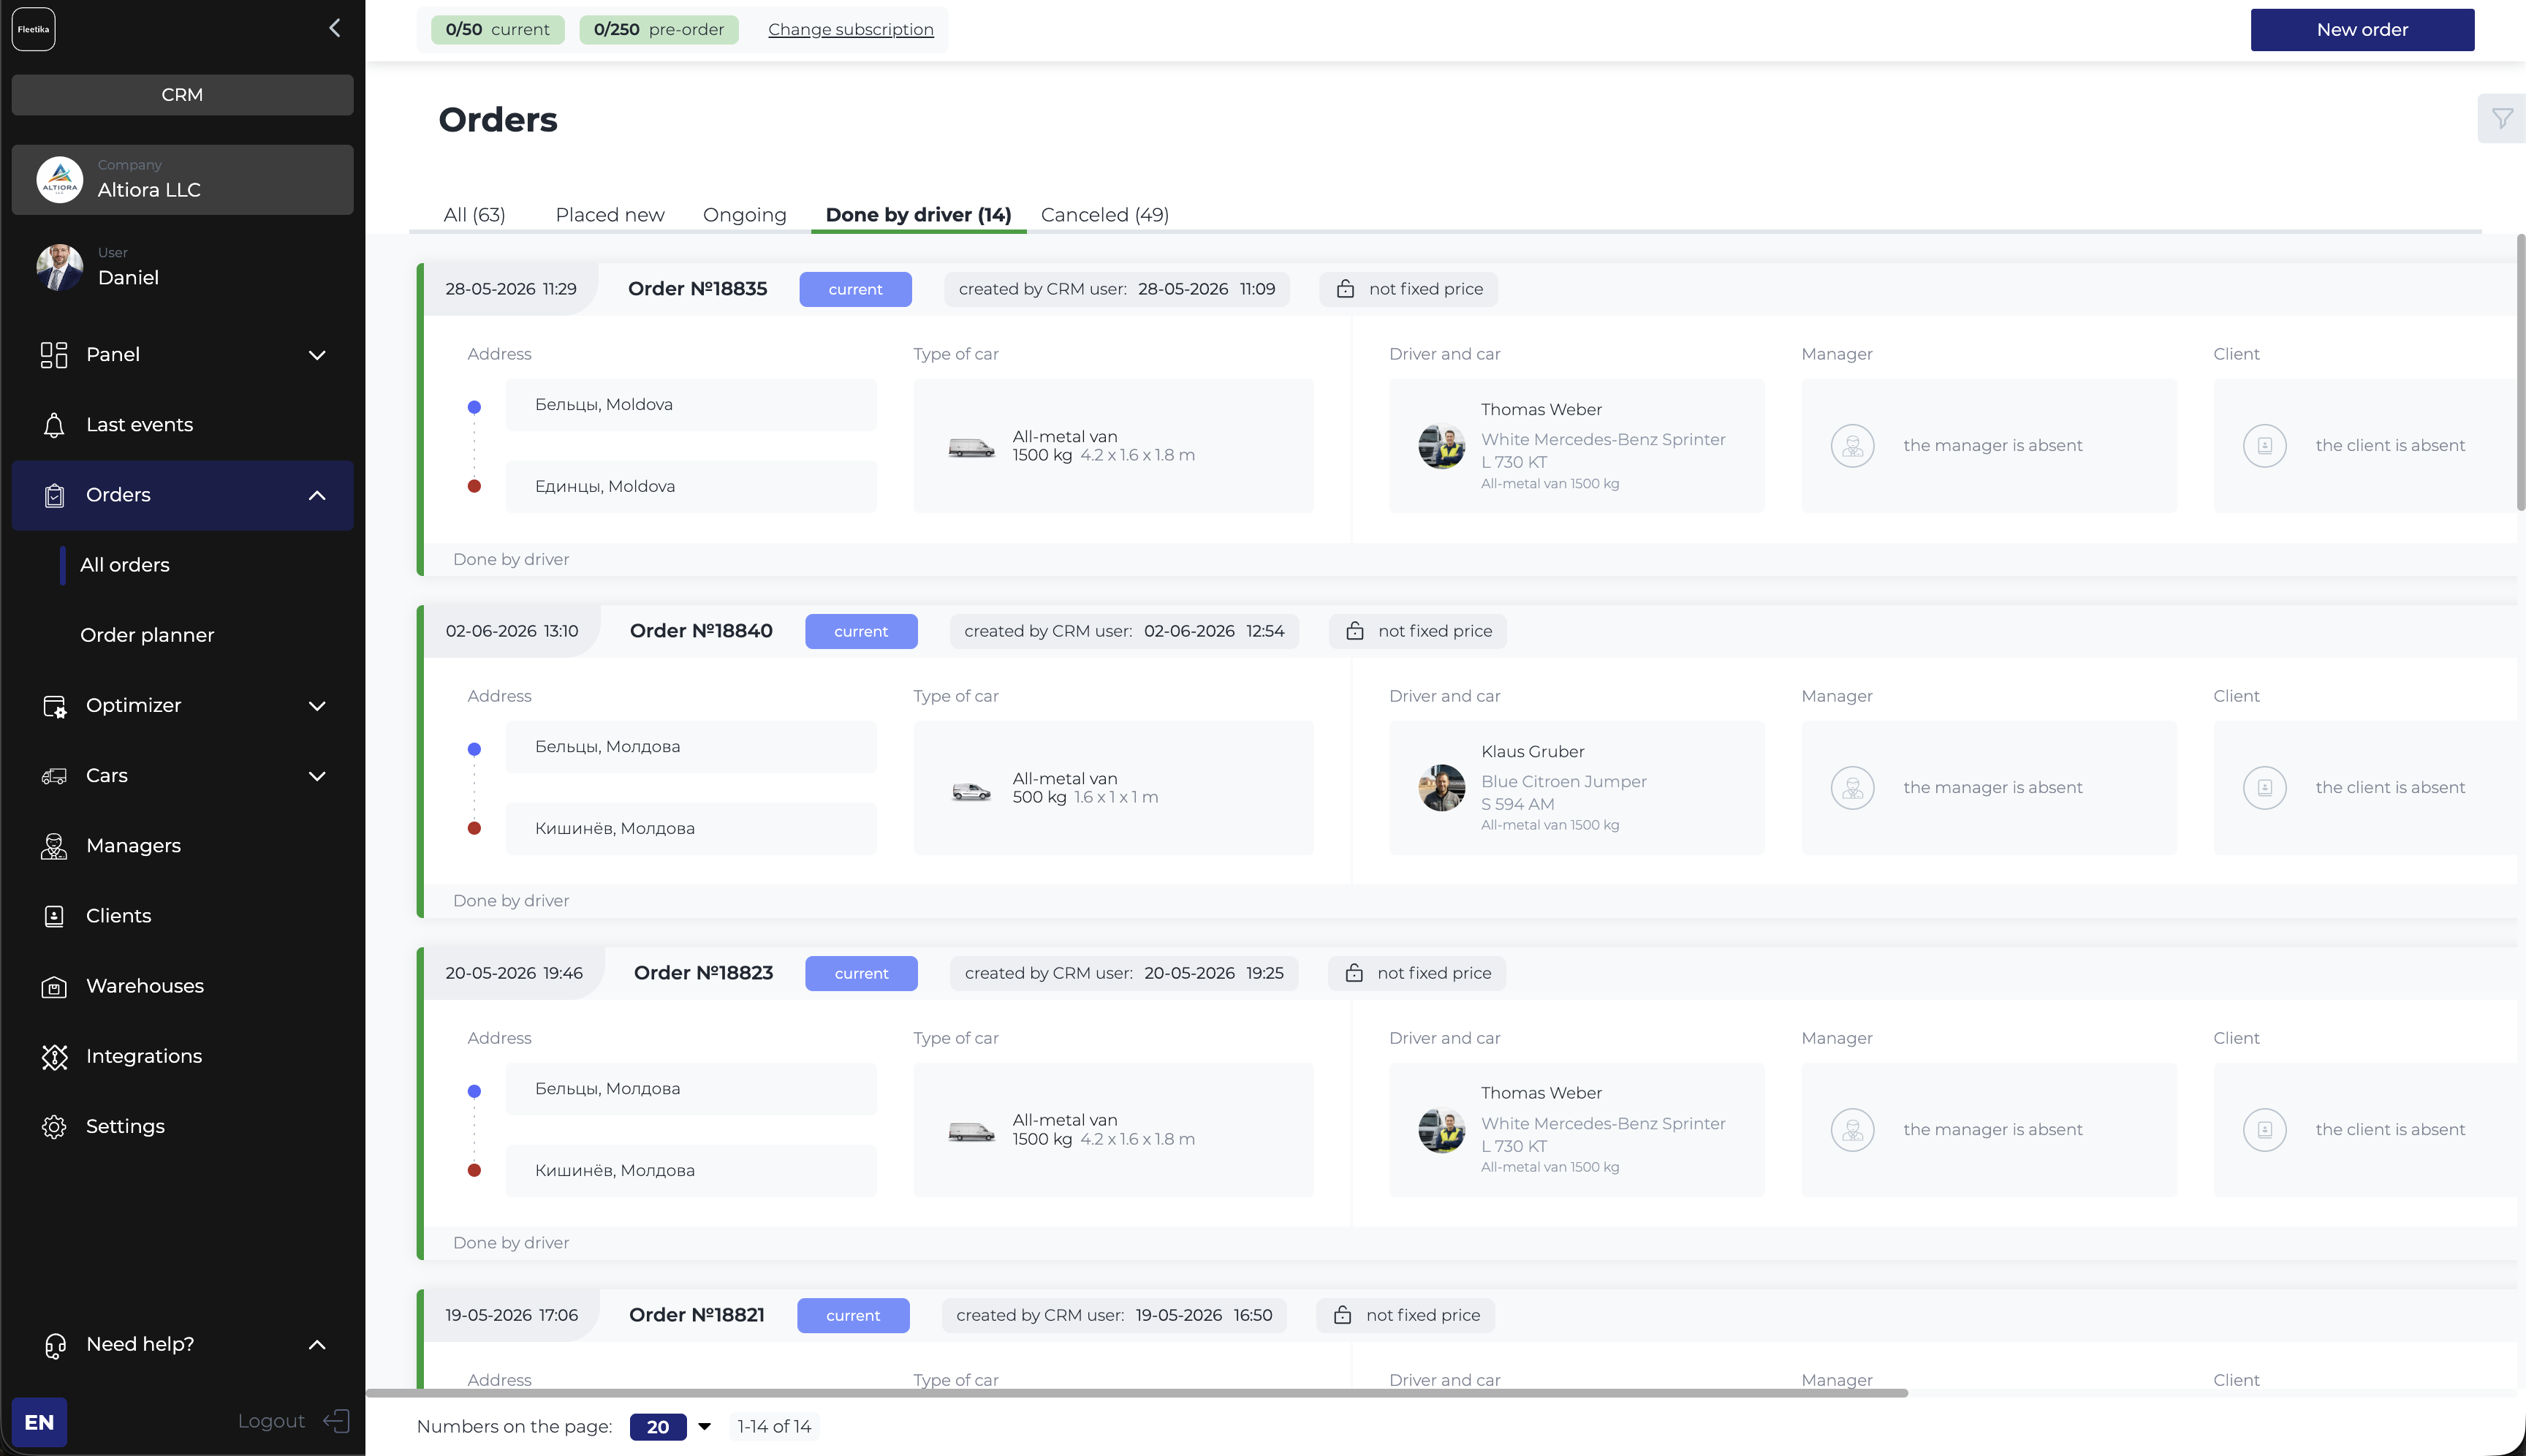Click the horizontal scrollbar at the bottom
This screenshot has height=1456, width=2526.
point(1137,1393)
